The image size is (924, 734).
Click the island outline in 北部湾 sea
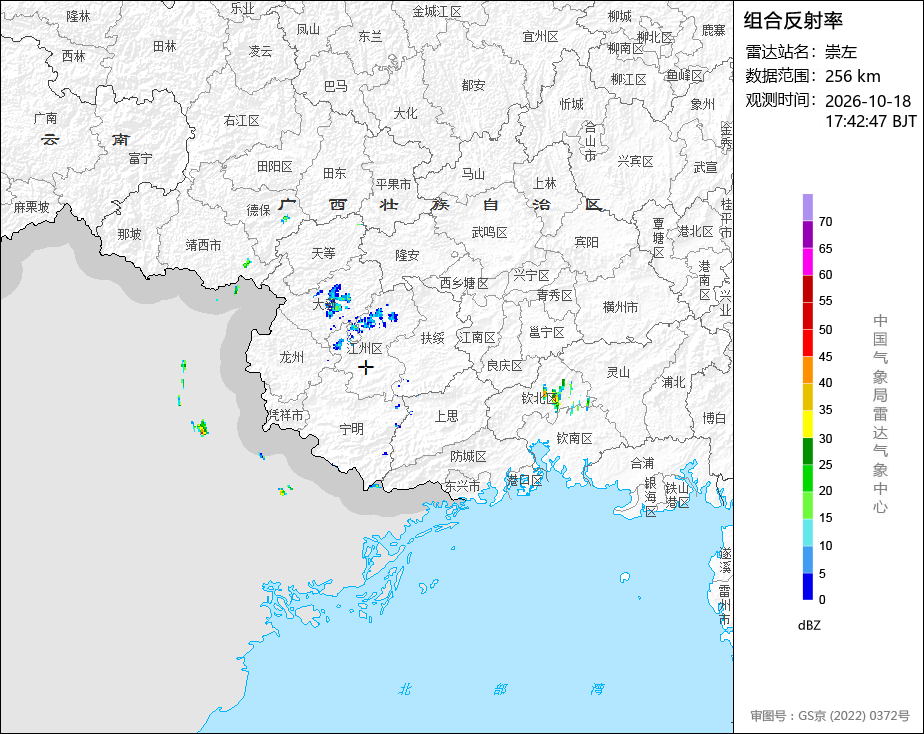click(x=625, y=577)
